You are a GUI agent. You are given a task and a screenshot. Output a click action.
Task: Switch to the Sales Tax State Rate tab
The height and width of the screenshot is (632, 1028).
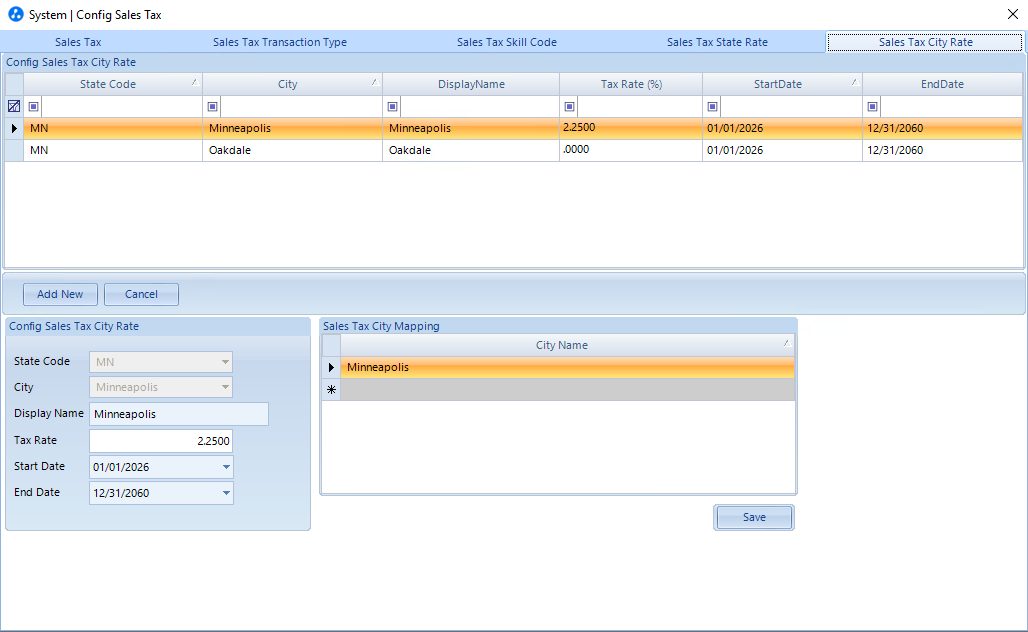coord(717,42)
